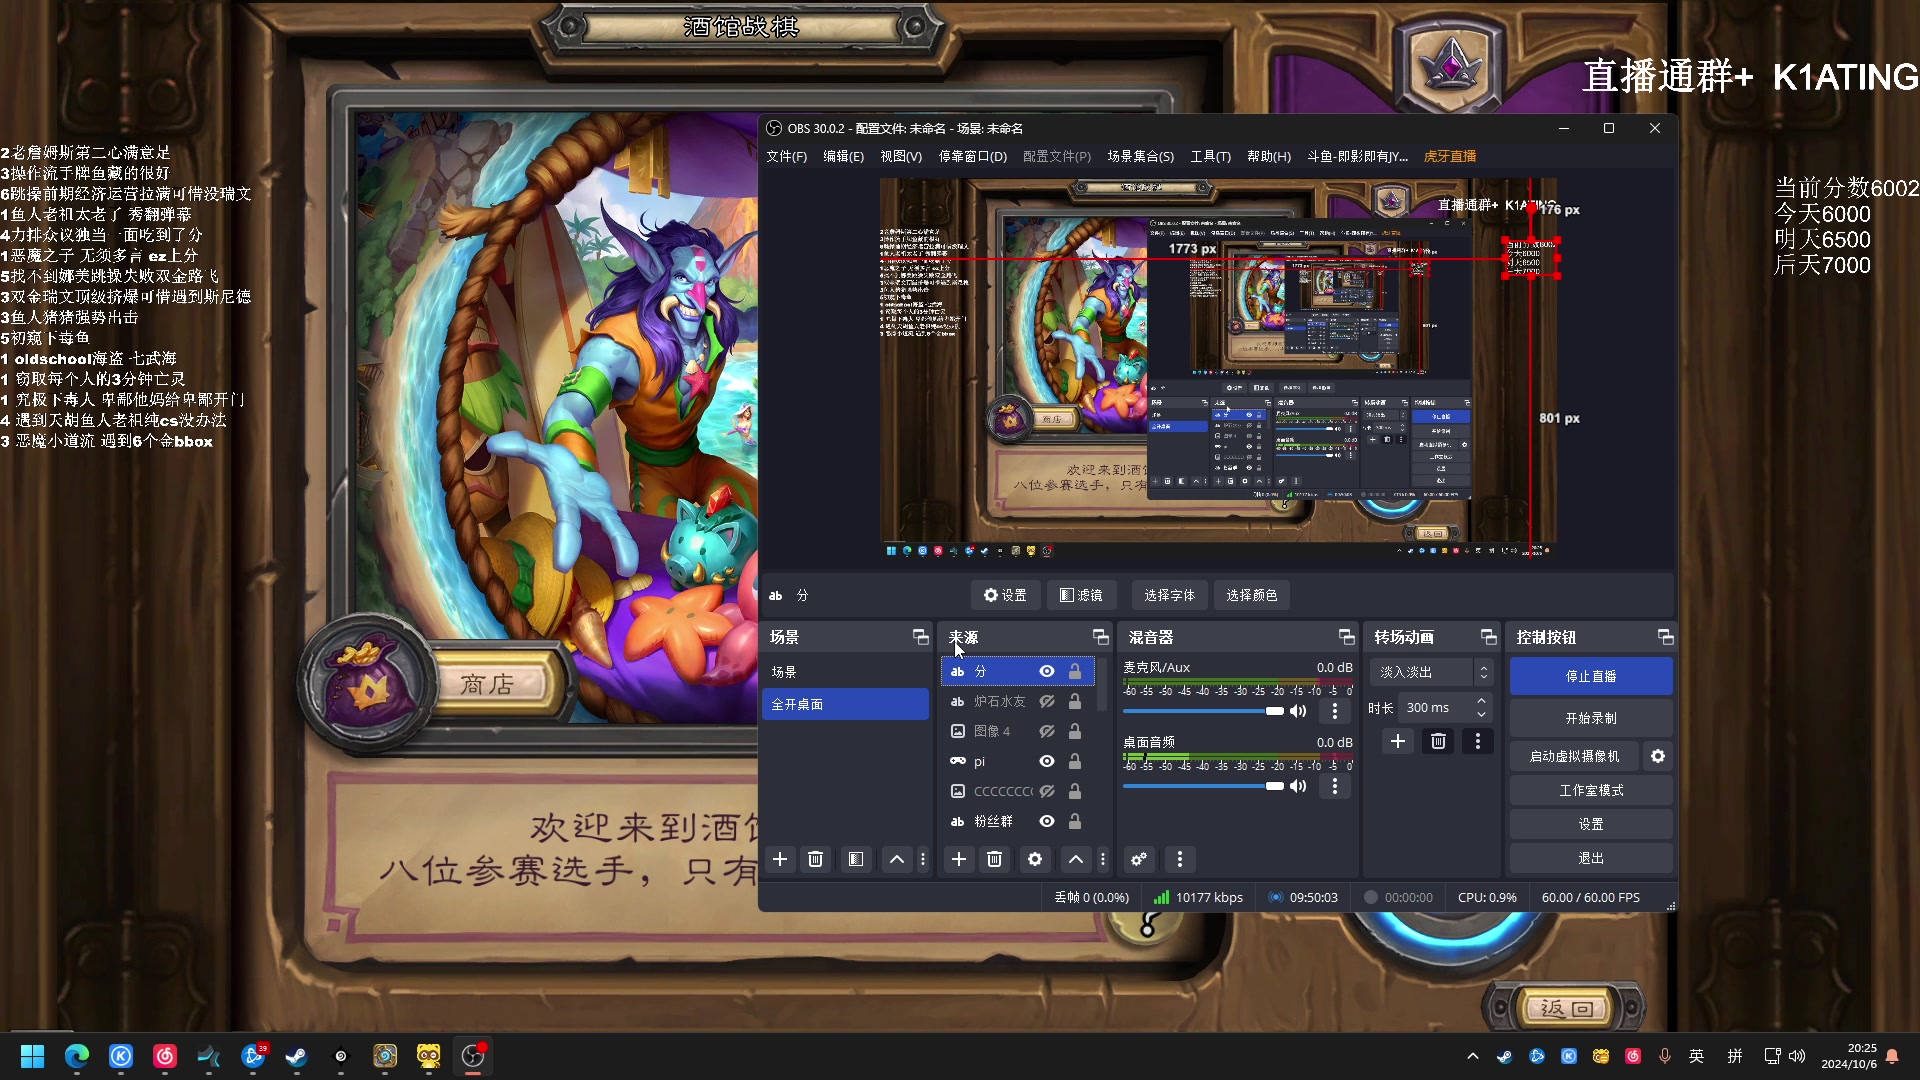Open sources panel extra options dots
The width and height of the screenshot is (1920, 1080).
pyautogui.click(x=1103, y=859)
